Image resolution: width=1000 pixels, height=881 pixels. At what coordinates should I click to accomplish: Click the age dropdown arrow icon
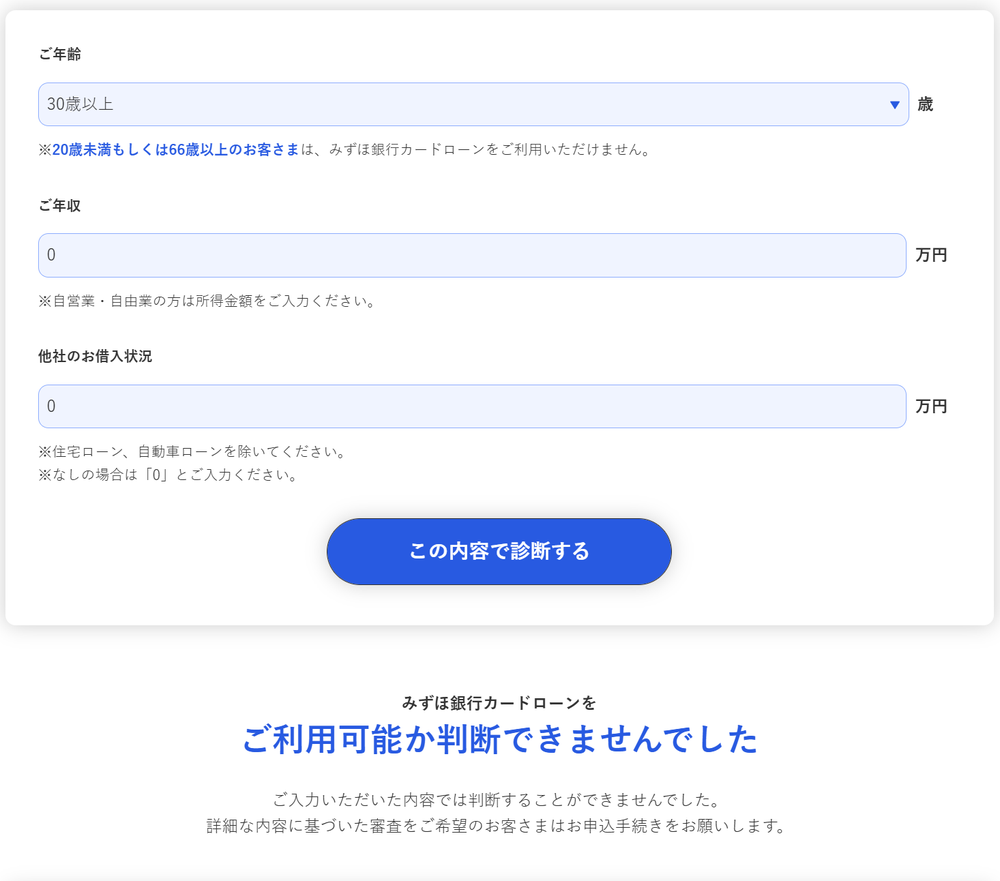point(895,105)
